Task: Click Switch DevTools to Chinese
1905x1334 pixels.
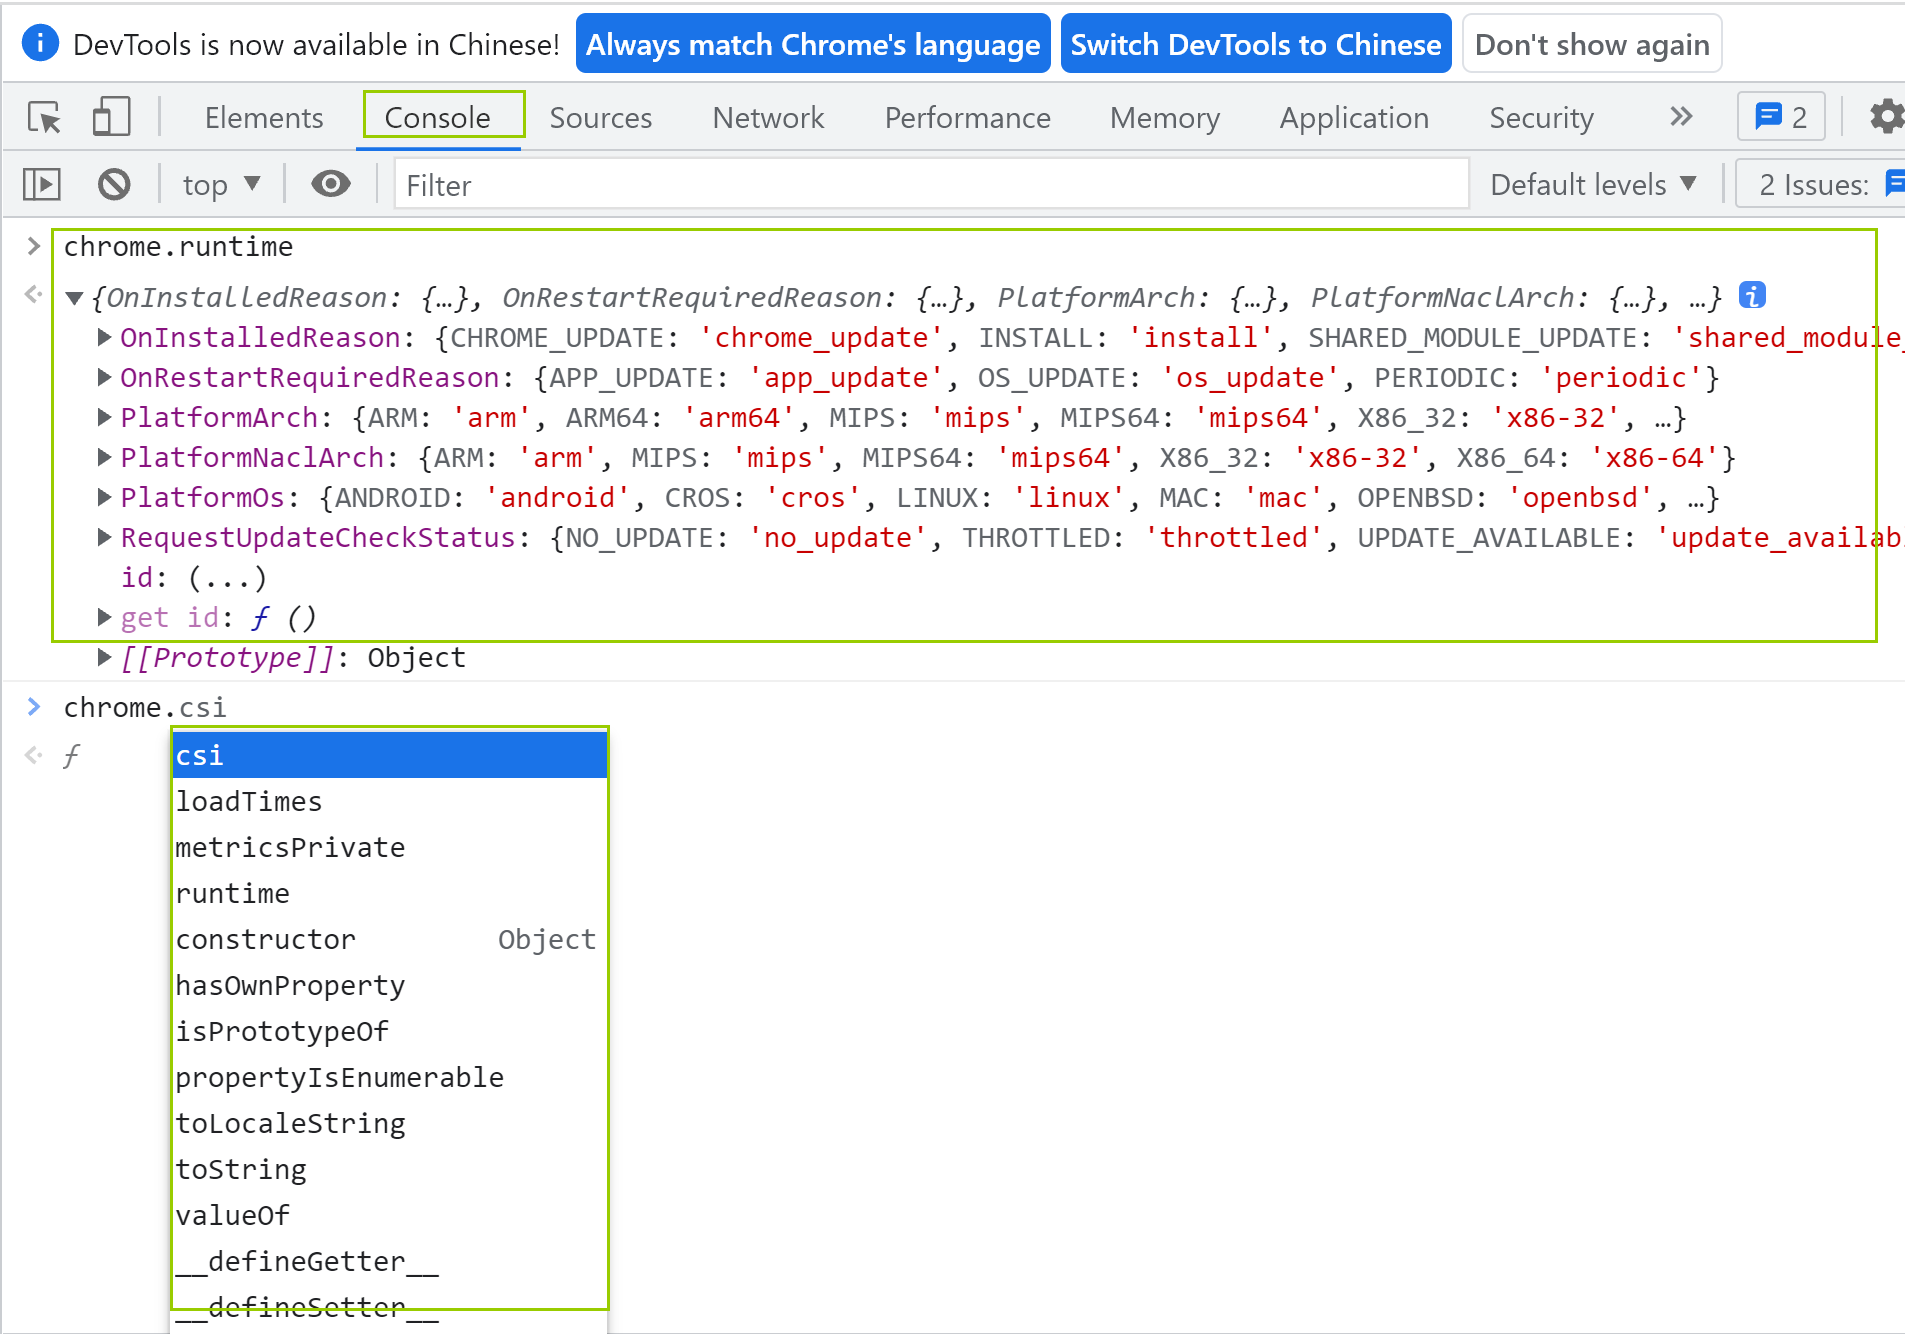Action: point(1256,43)
